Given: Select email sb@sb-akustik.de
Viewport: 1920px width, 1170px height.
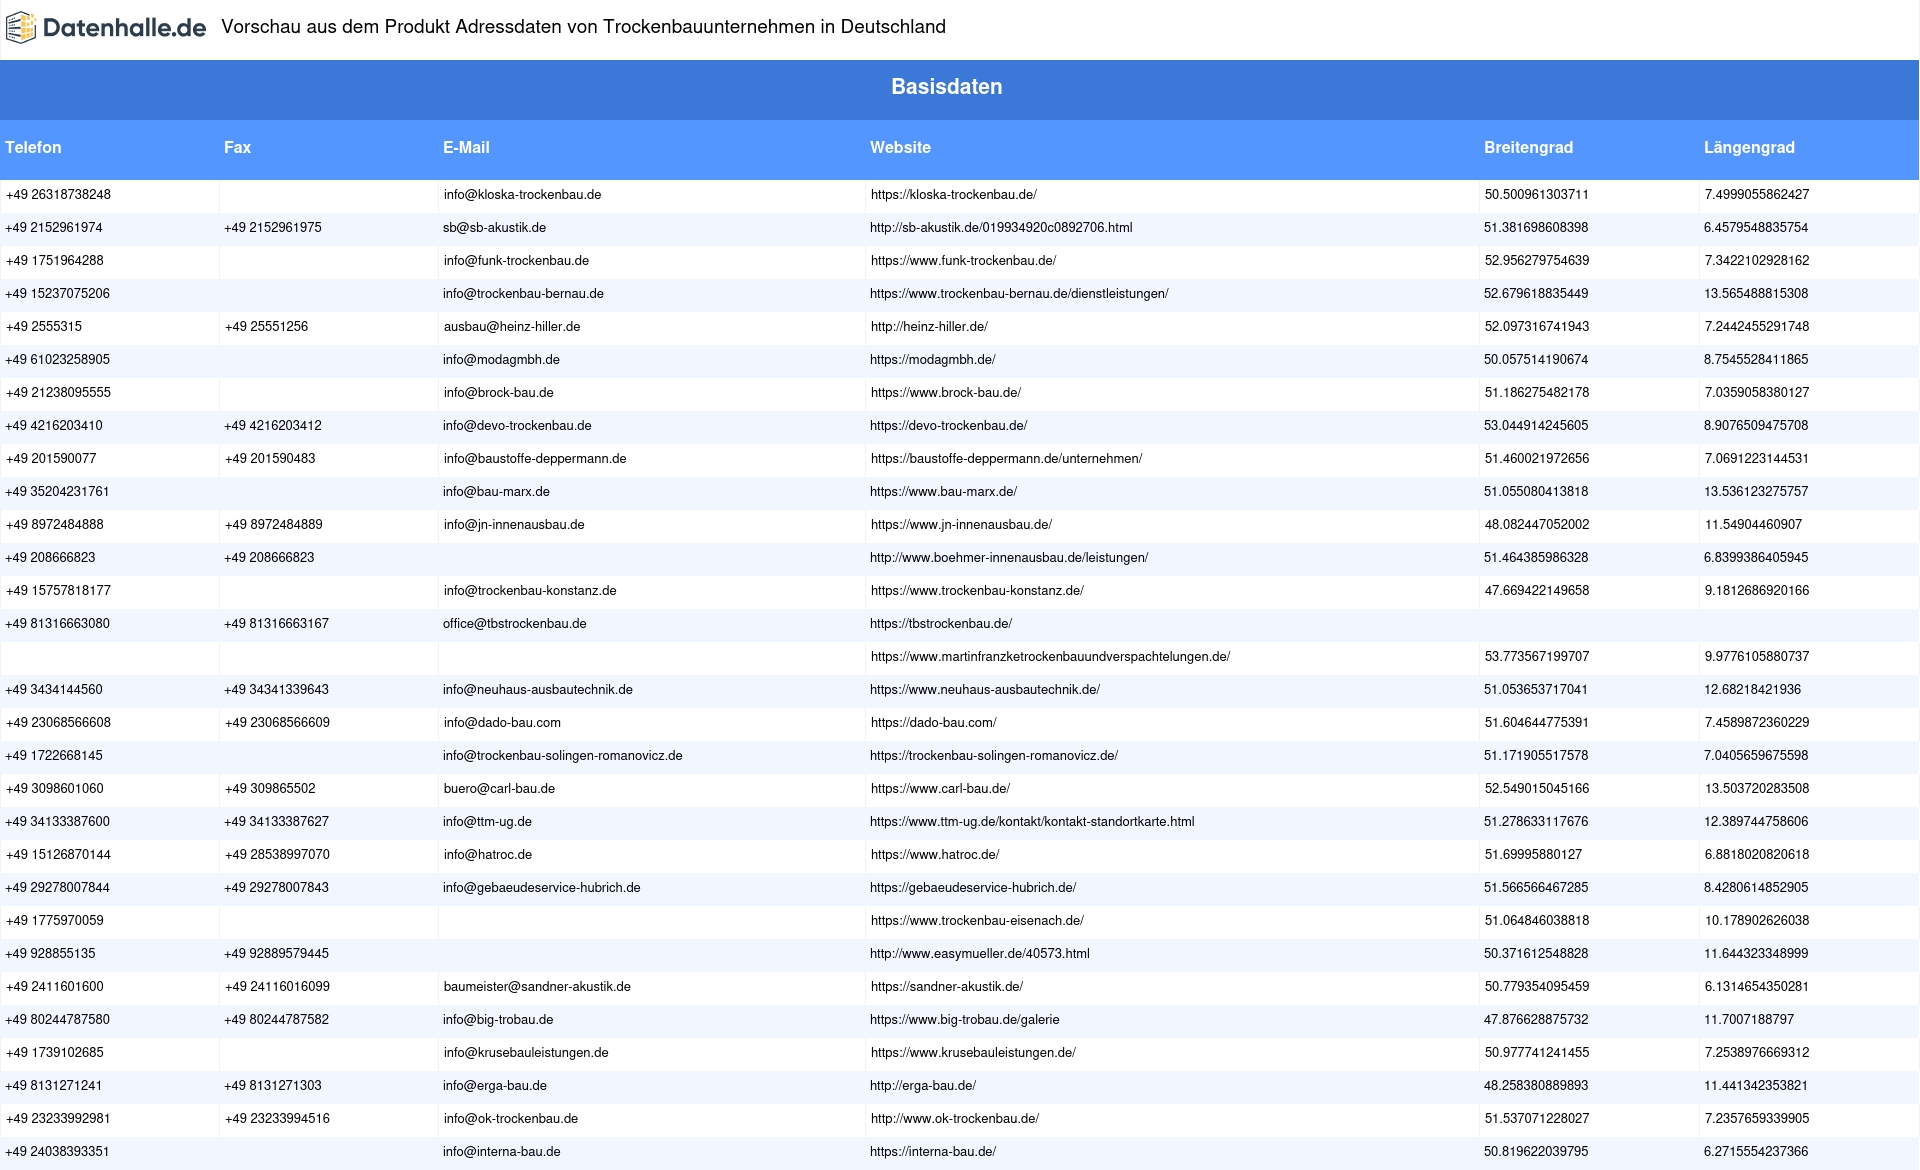Looking at the screenshot, I should pos(494,228).
